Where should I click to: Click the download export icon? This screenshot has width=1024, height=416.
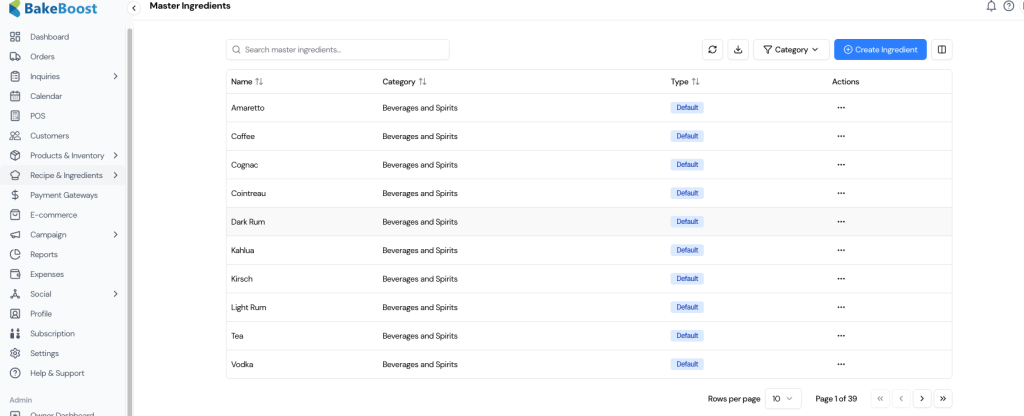[x=738, y=49]
